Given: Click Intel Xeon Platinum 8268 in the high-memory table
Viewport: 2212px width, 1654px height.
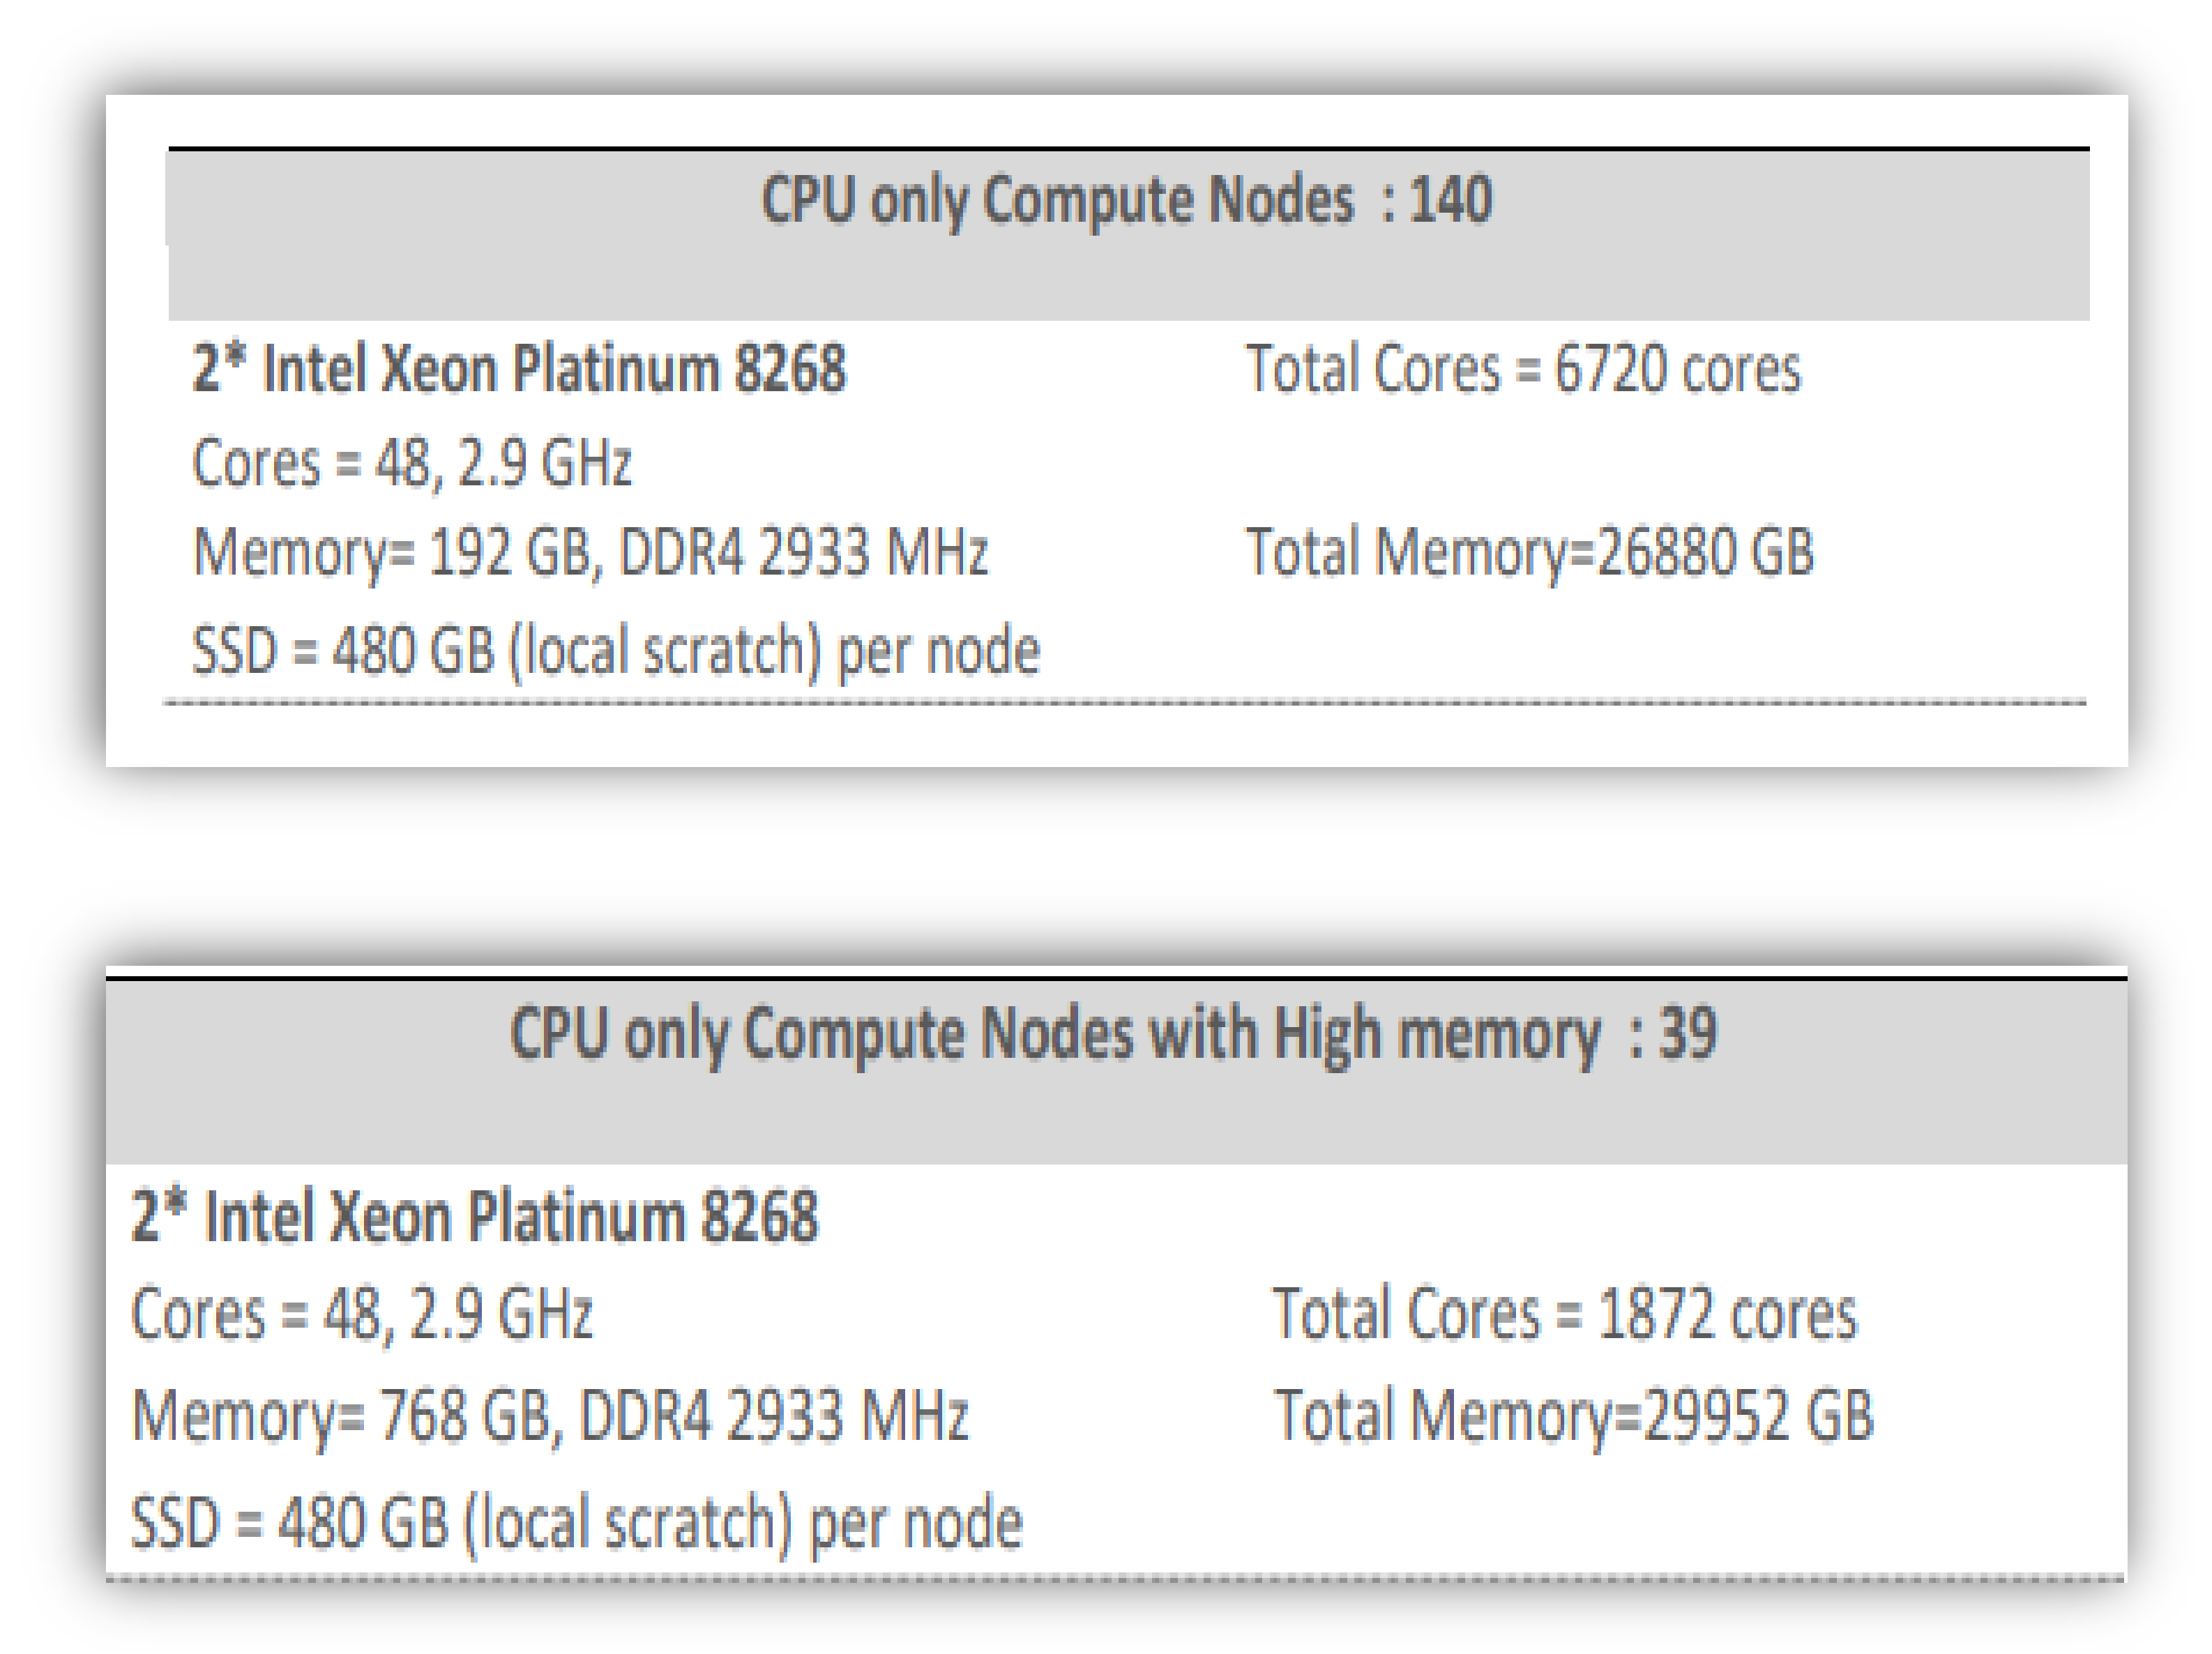Looking at the screenshot, I should (x=475, y=1217).
